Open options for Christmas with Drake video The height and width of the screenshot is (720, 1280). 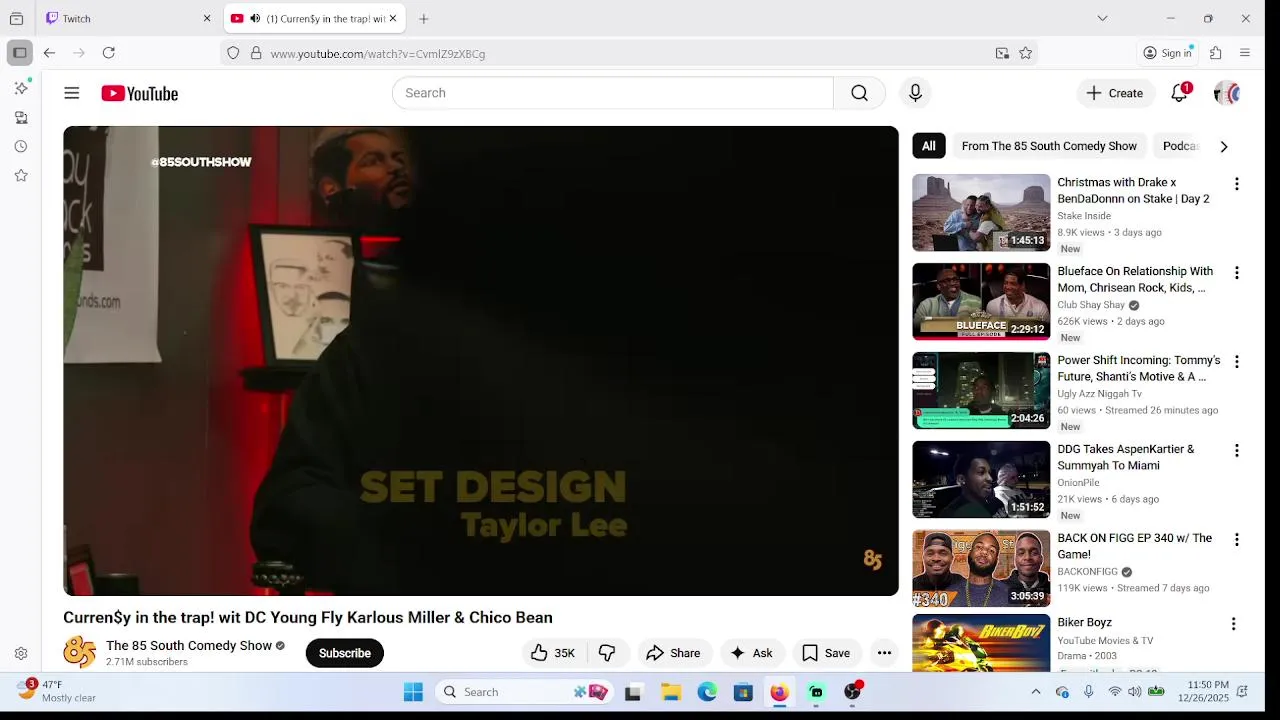(x=1236, y=184)
